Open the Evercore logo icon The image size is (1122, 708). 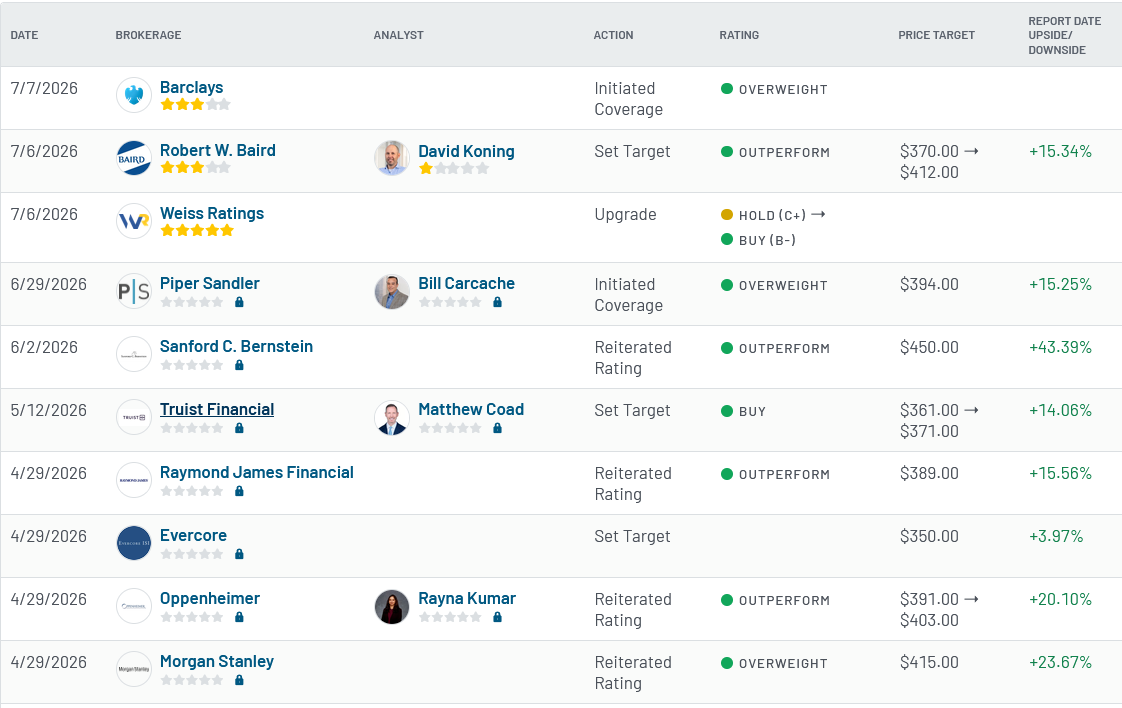(x=134, y=543)
